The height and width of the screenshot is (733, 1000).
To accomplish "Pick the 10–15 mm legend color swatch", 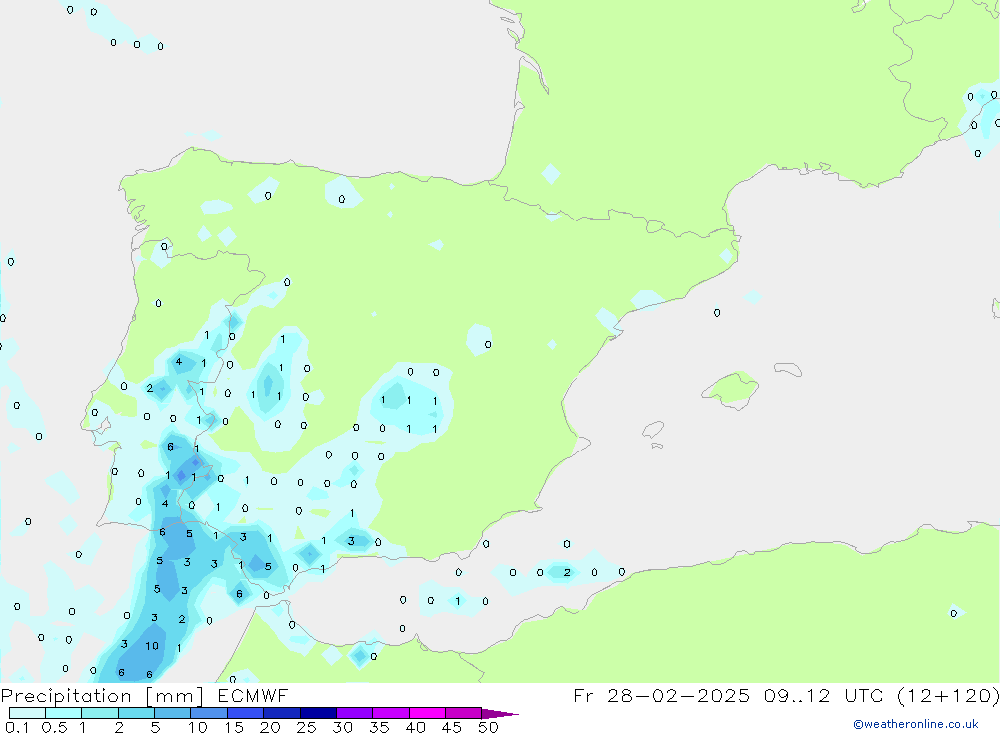I will [x=209, y=713].
